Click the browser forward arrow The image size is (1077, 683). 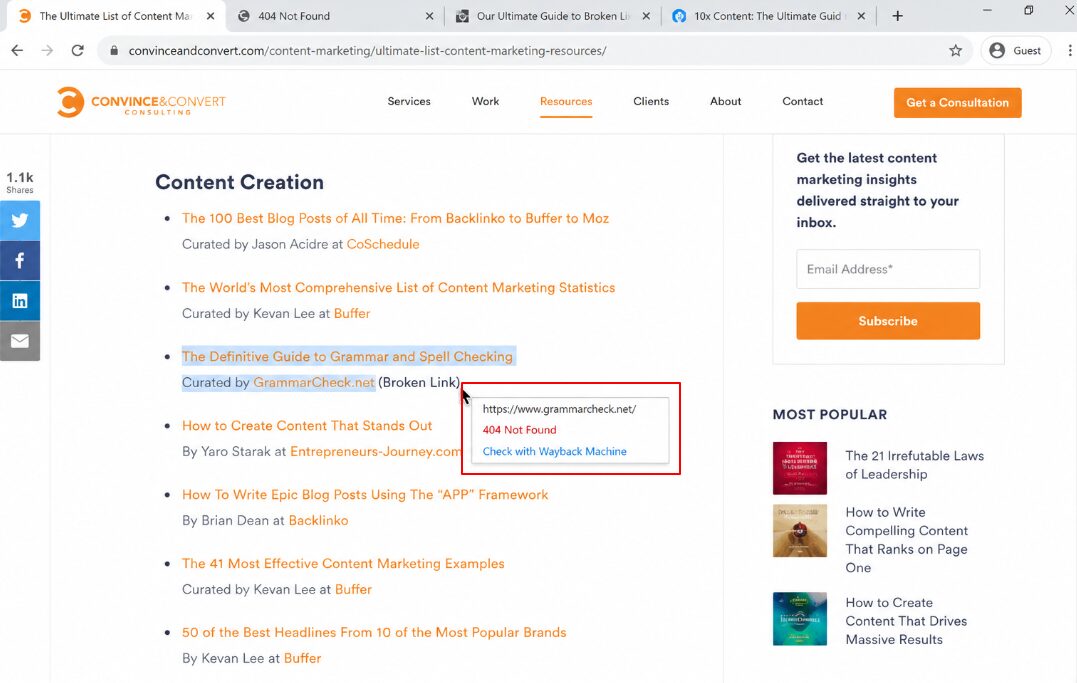(x=47, y=50)
